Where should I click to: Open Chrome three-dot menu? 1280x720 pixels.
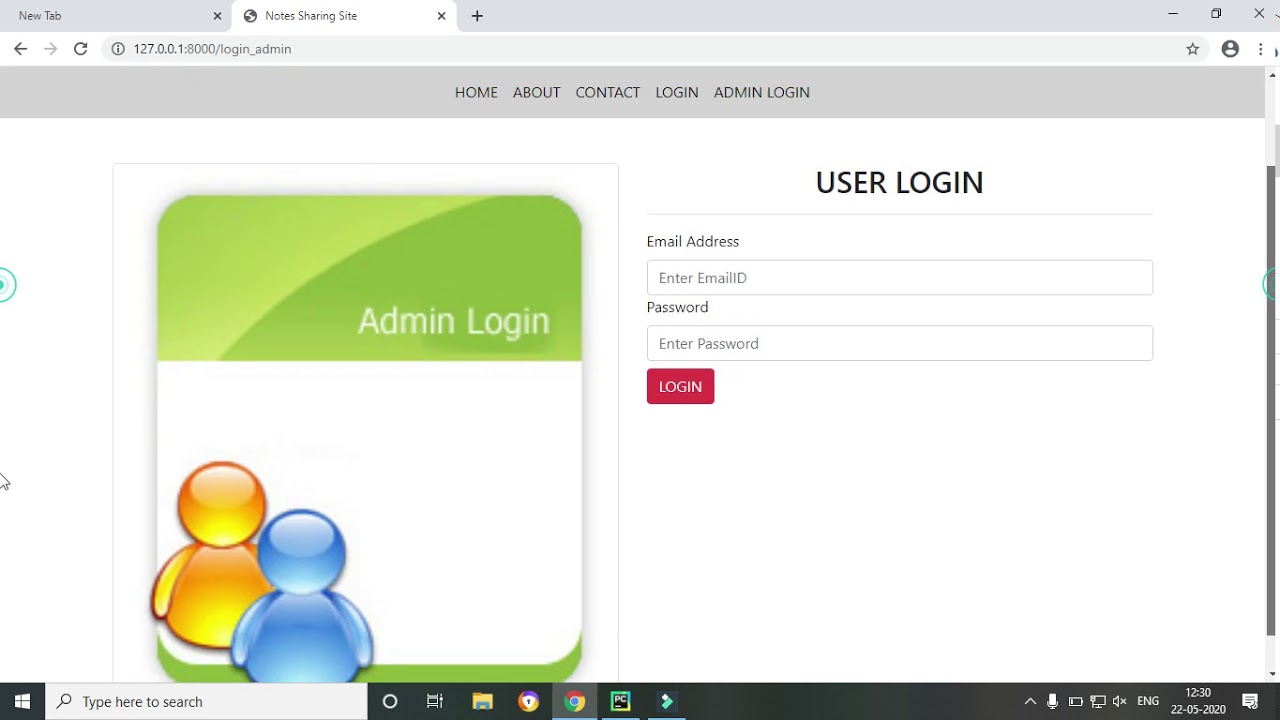1261,49
